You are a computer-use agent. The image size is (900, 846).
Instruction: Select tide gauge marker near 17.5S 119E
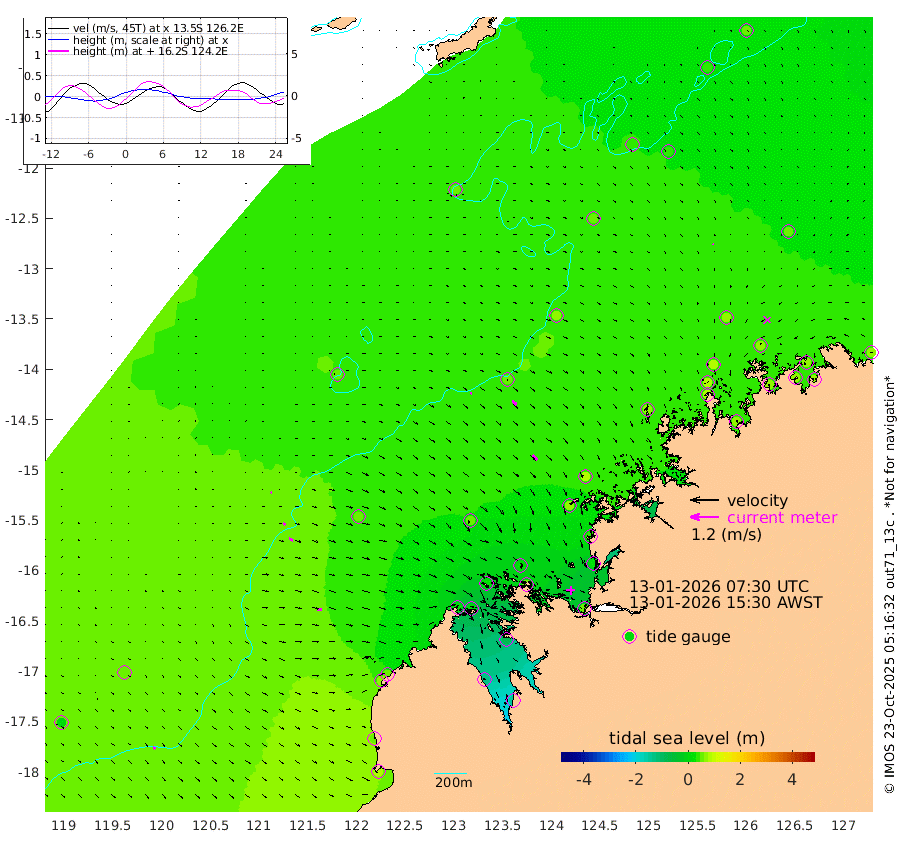coord(61,723)
